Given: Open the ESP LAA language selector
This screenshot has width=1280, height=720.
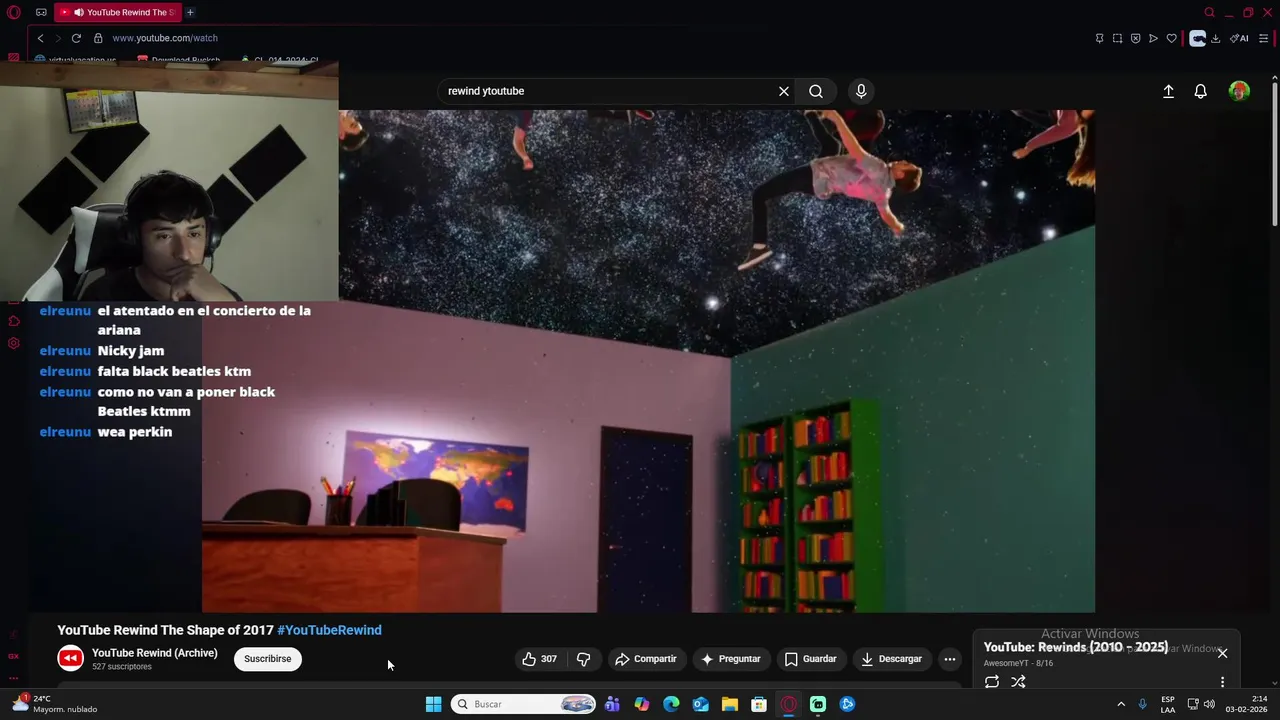Looking at the screenshot, I should coord(1168,704).
